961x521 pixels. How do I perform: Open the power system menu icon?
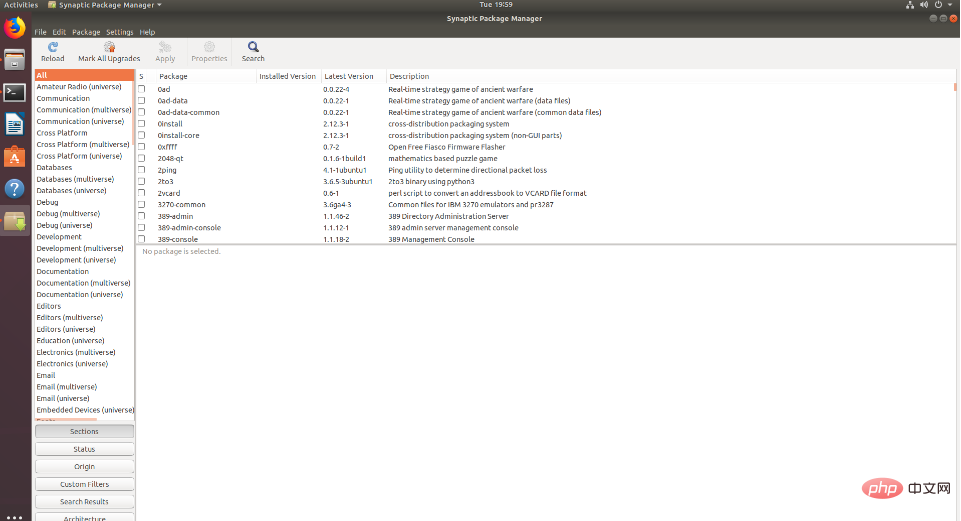(x=938, y=5)
